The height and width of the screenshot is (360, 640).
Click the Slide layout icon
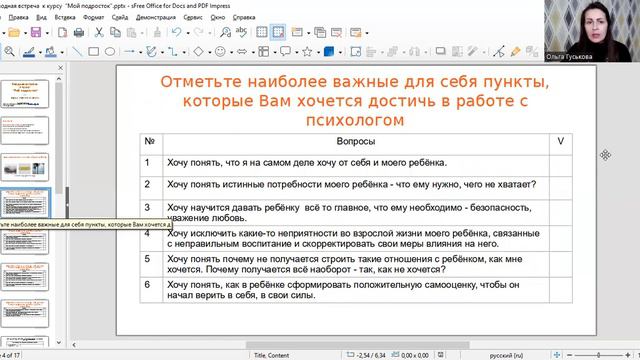pos(356,32)
